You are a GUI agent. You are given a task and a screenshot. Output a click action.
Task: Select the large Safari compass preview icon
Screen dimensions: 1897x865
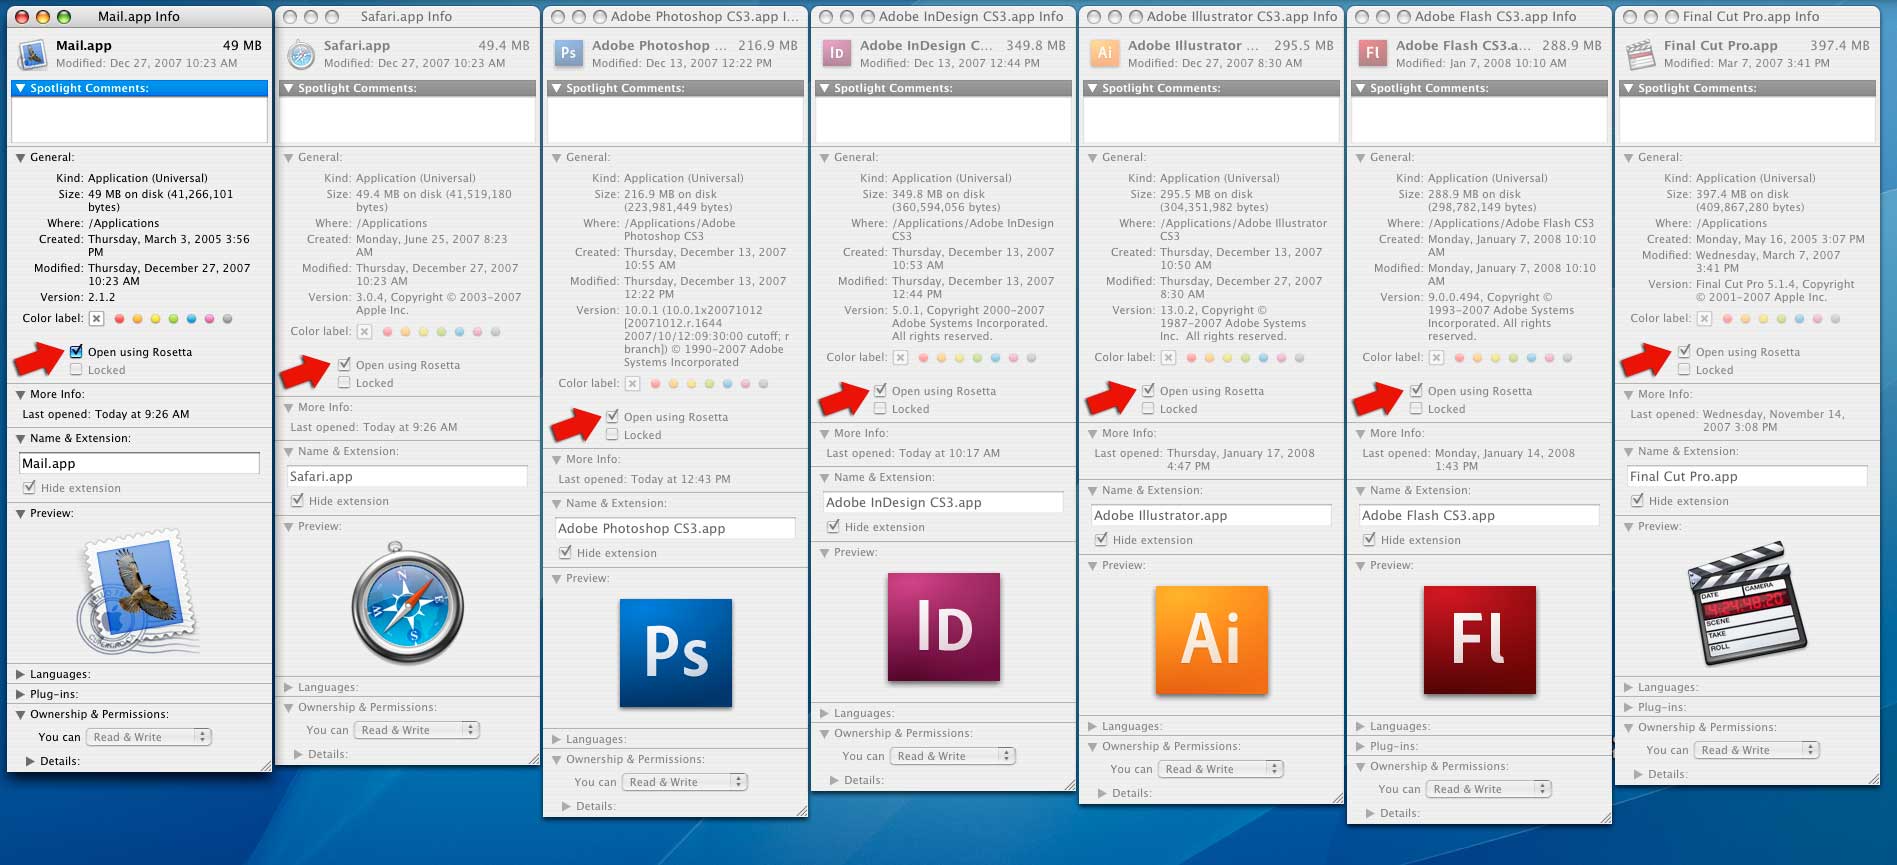click(407, 604)
